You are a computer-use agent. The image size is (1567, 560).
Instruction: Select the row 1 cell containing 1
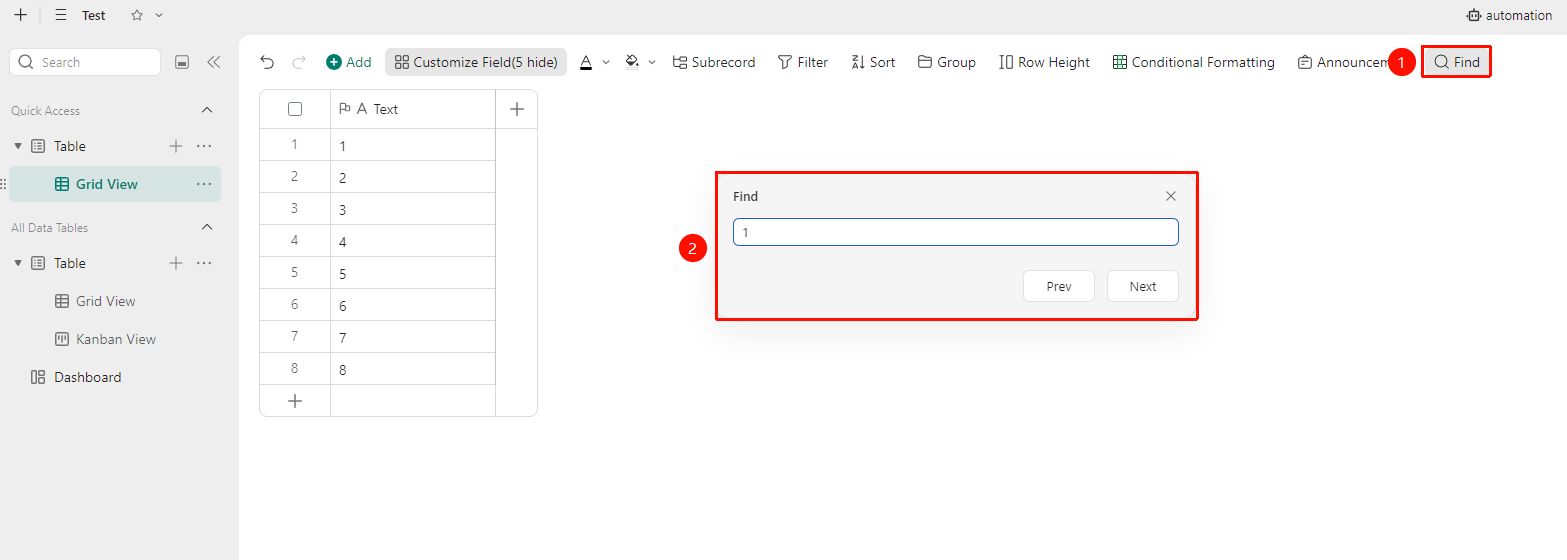(413, 145)
